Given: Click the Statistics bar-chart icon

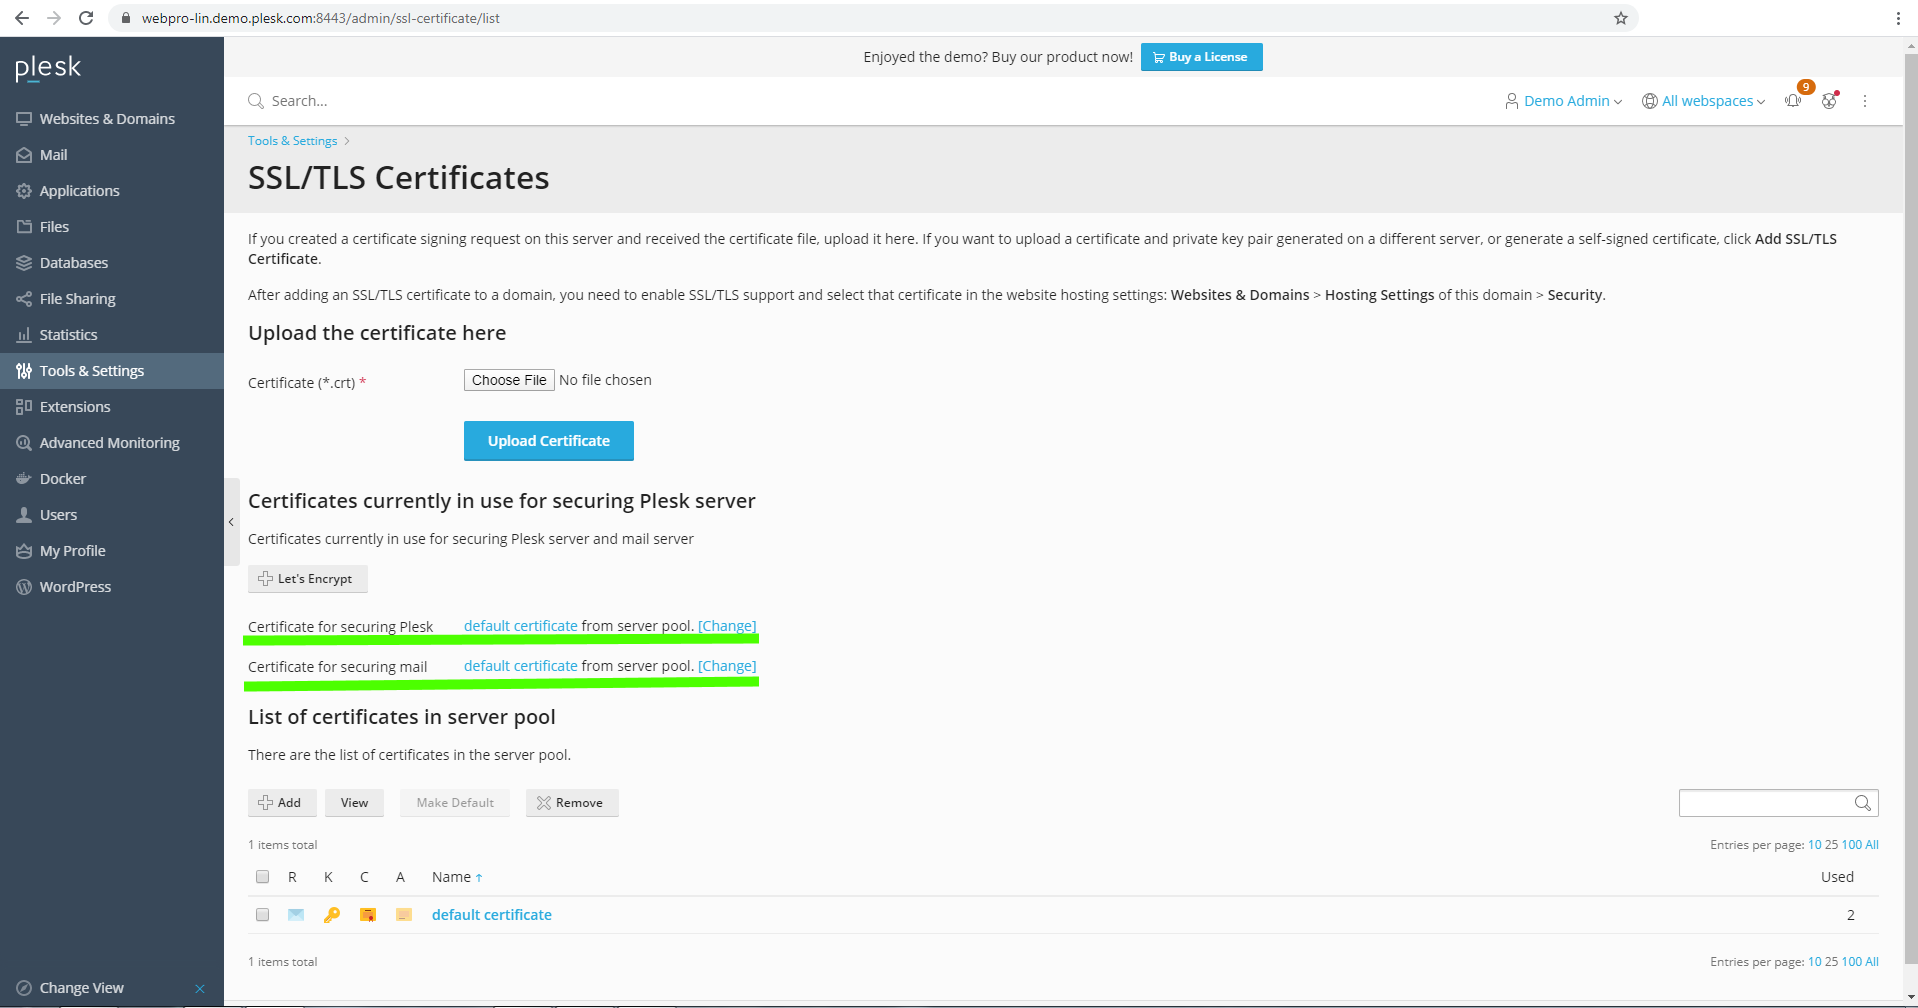Looking at the screenshot, I should tap(24, 335).
